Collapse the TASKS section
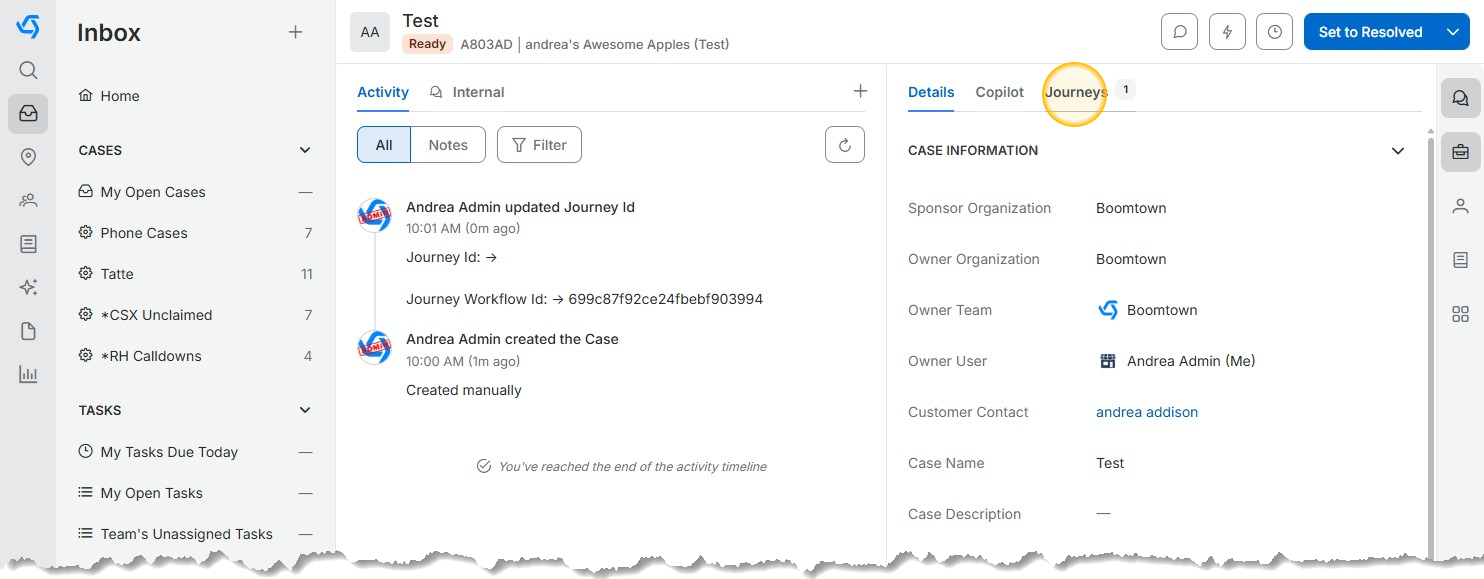The image size is (1484, 579). pos(305,410)
